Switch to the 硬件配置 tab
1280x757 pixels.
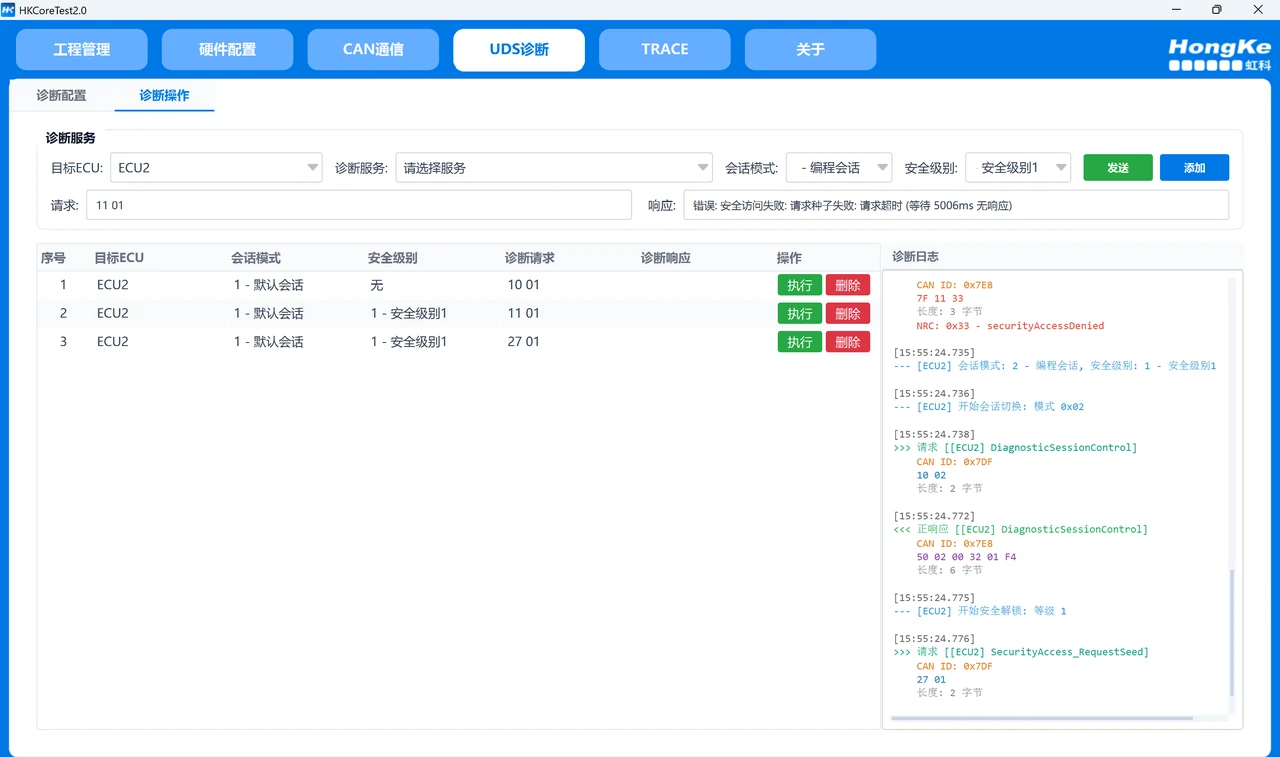tap(227, 49)
